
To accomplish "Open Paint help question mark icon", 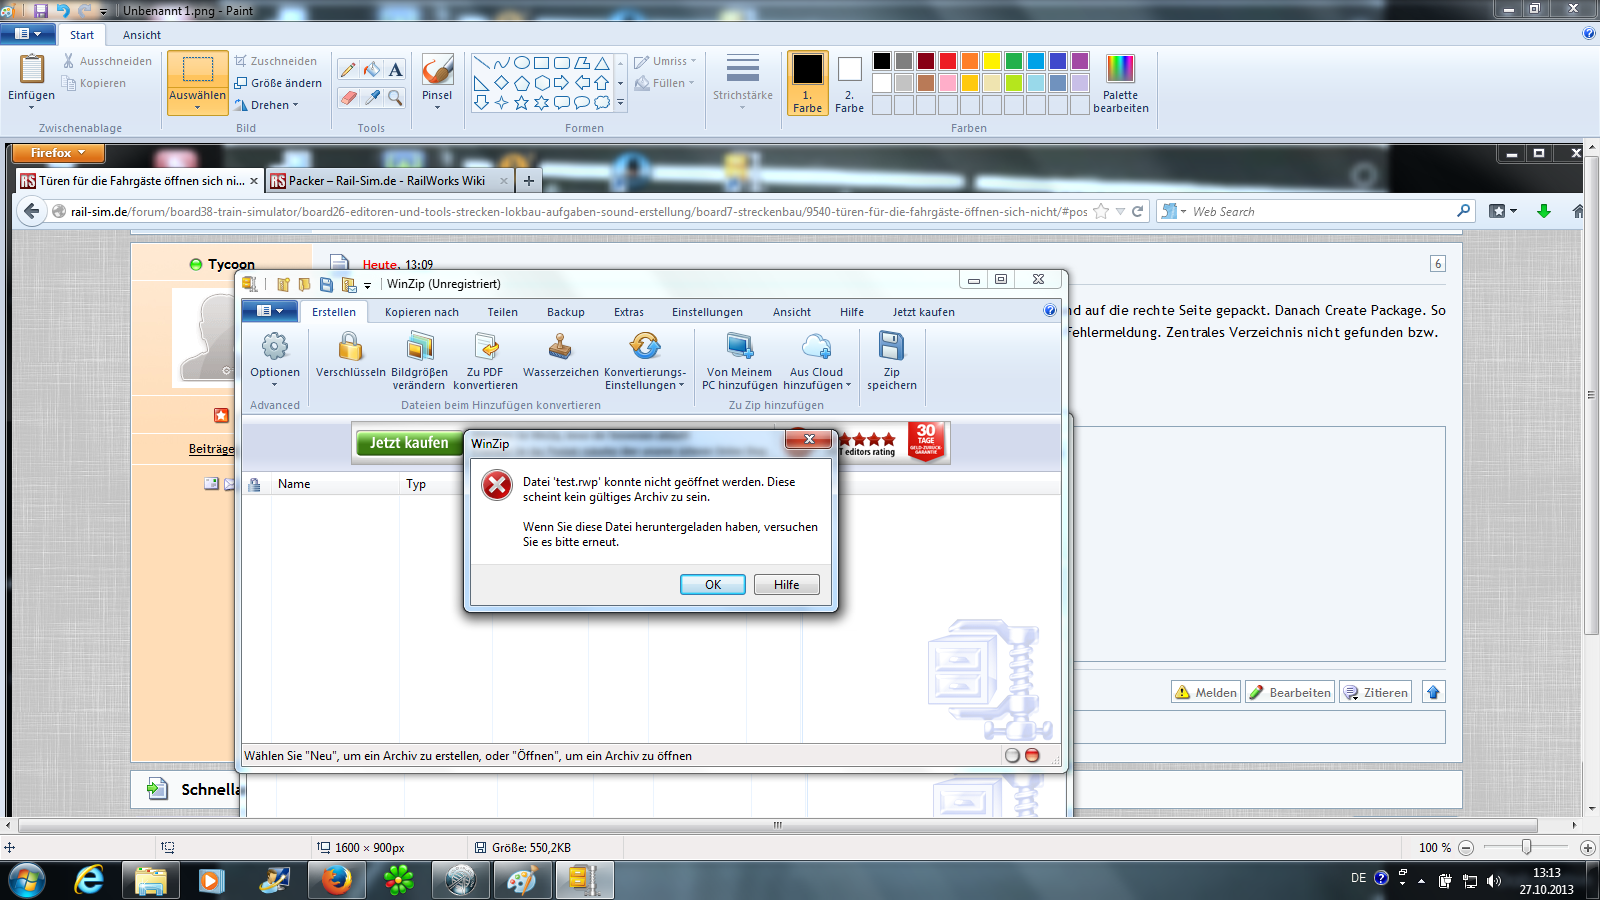I will (x=1589, y=34).
